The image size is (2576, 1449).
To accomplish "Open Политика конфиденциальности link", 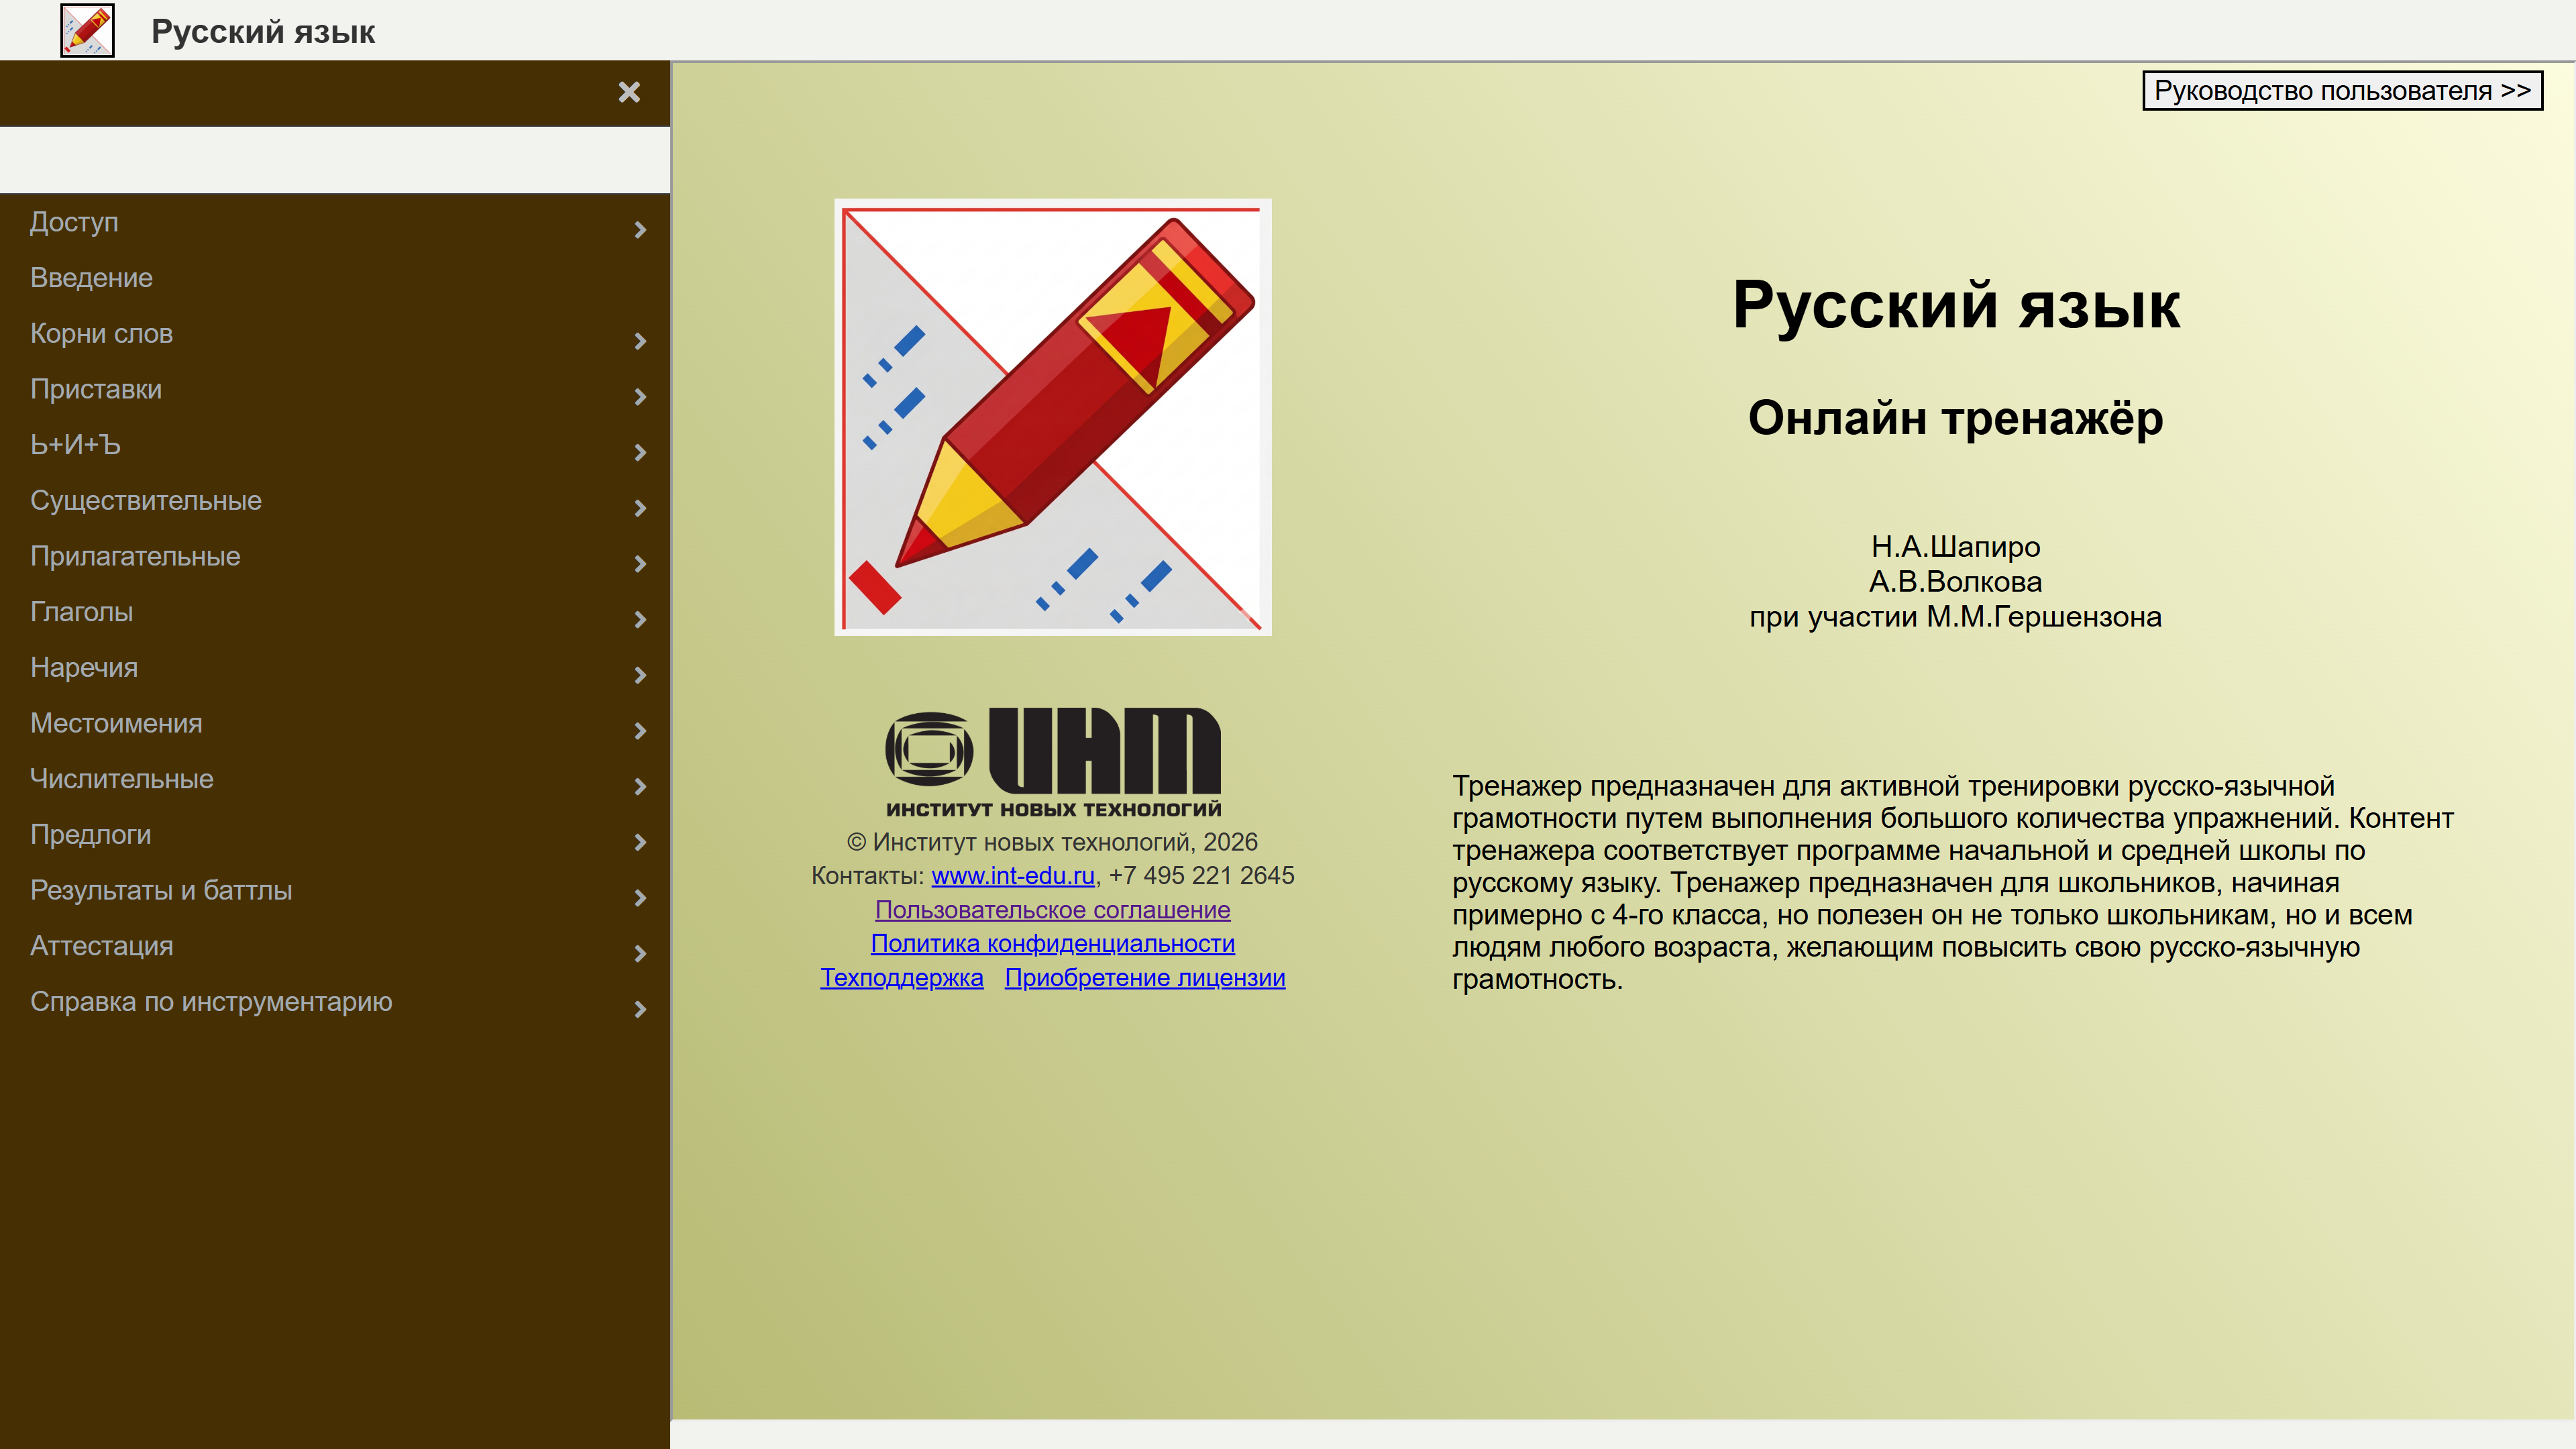I will 1052,944.
